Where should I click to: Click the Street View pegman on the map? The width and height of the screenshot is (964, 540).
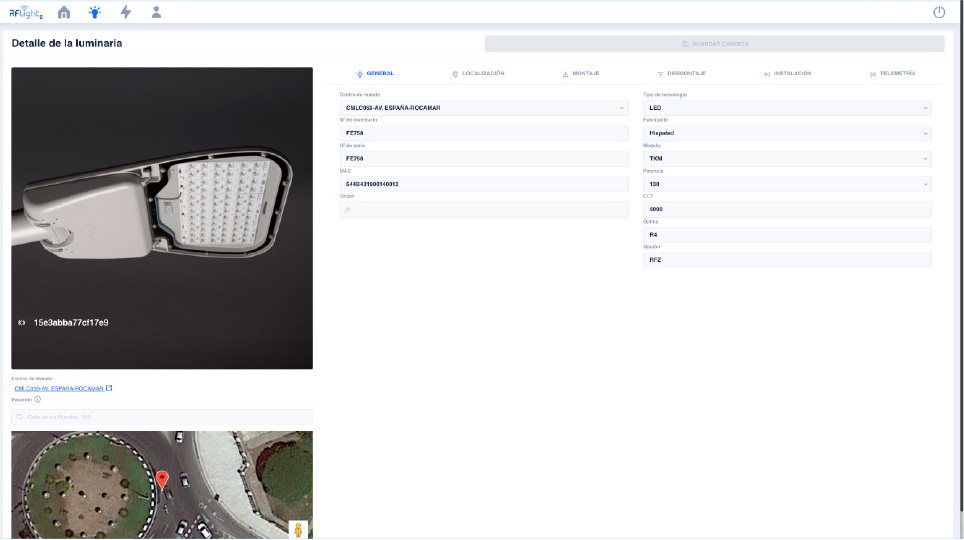[298, 530]
